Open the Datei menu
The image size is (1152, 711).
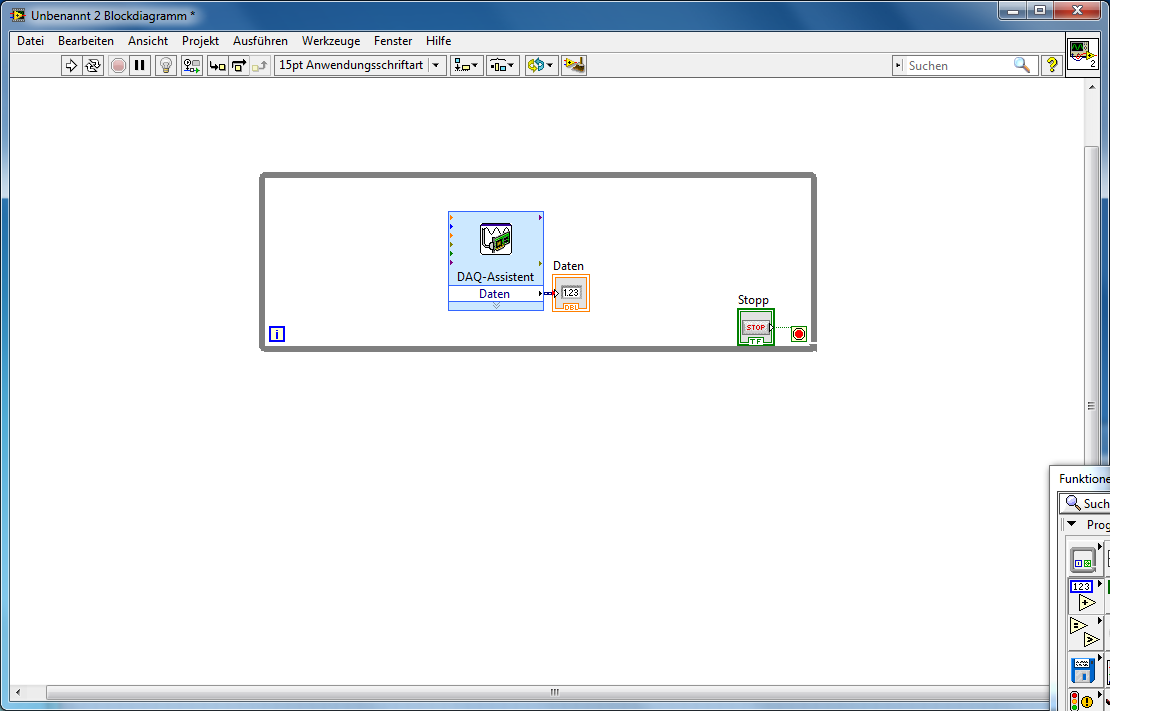point(30,41)
